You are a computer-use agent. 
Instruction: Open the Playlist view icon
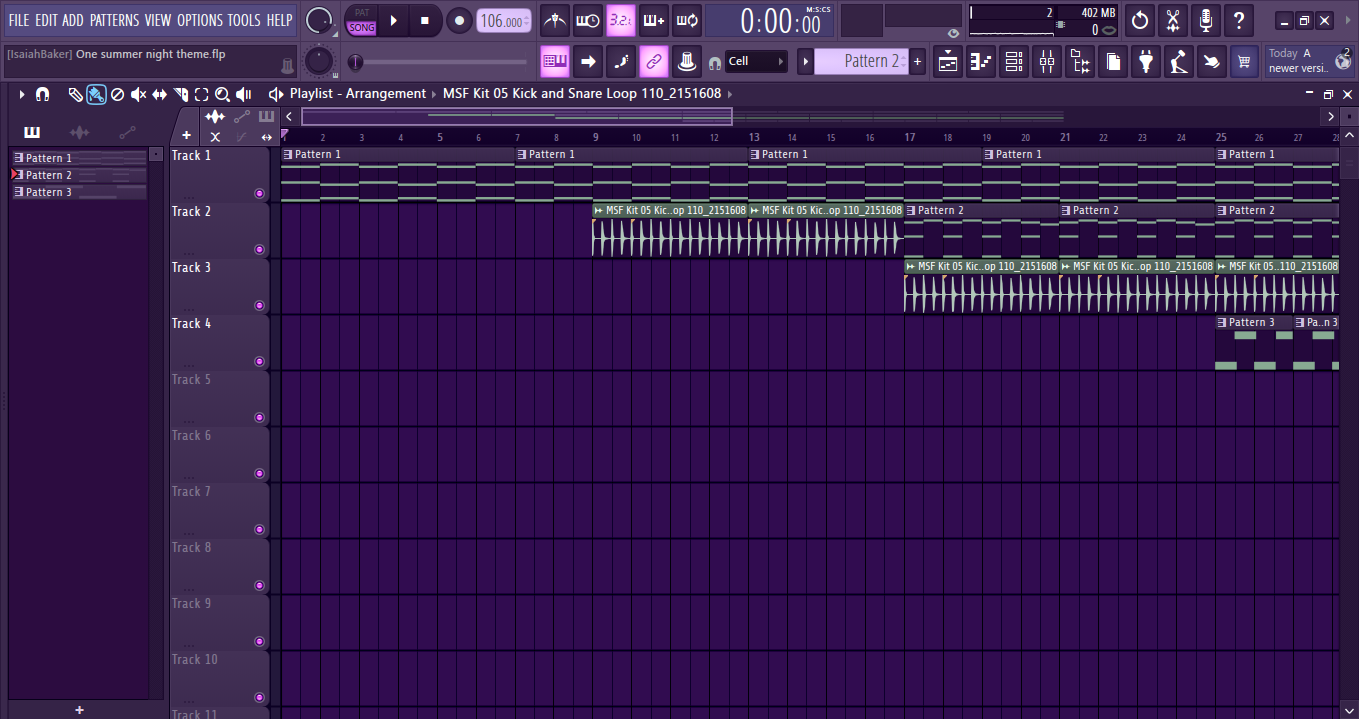[x=948, y=62]
